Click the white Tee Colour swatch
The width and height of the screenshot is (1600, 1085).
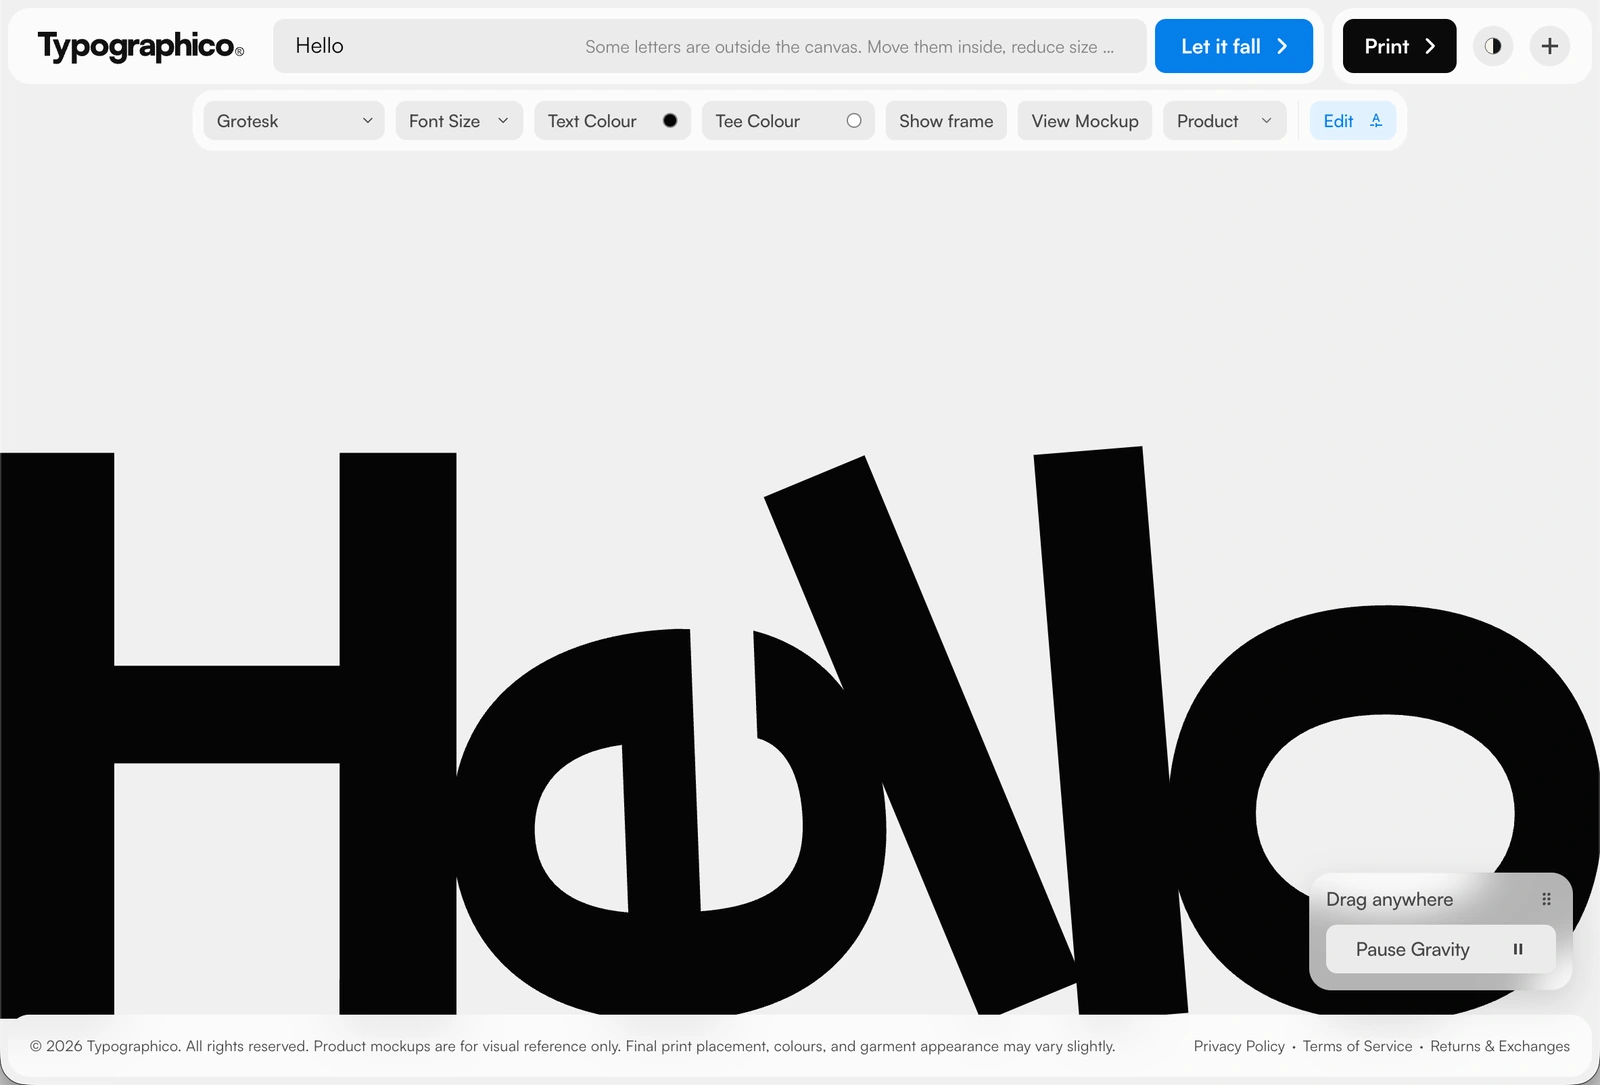pos(854,121)
